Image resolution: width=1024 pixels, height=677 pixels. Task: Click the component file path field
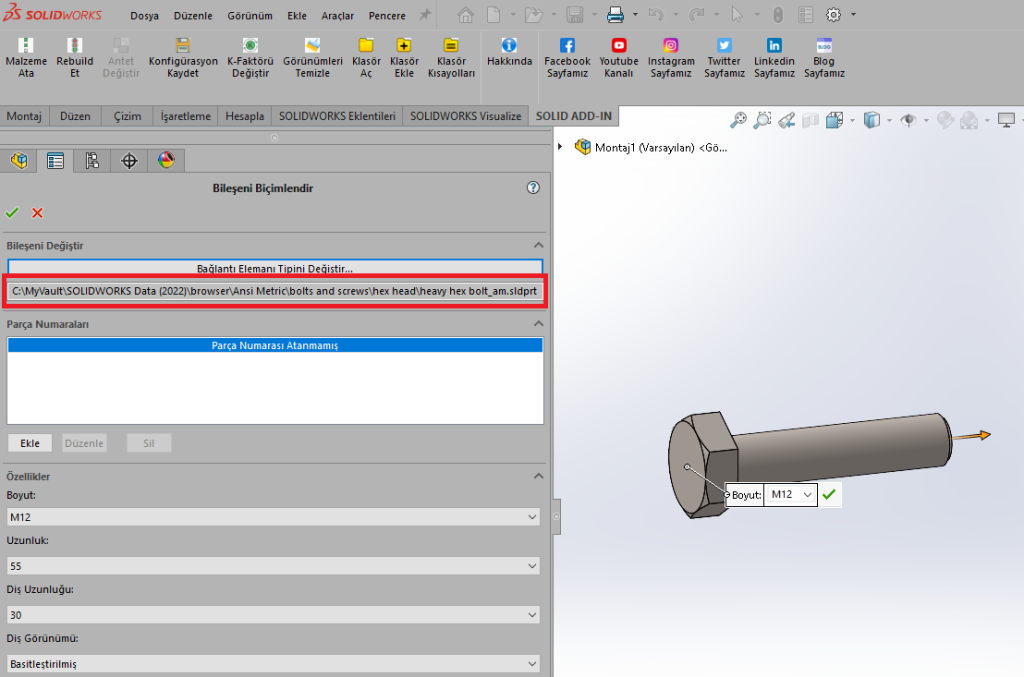275,291
